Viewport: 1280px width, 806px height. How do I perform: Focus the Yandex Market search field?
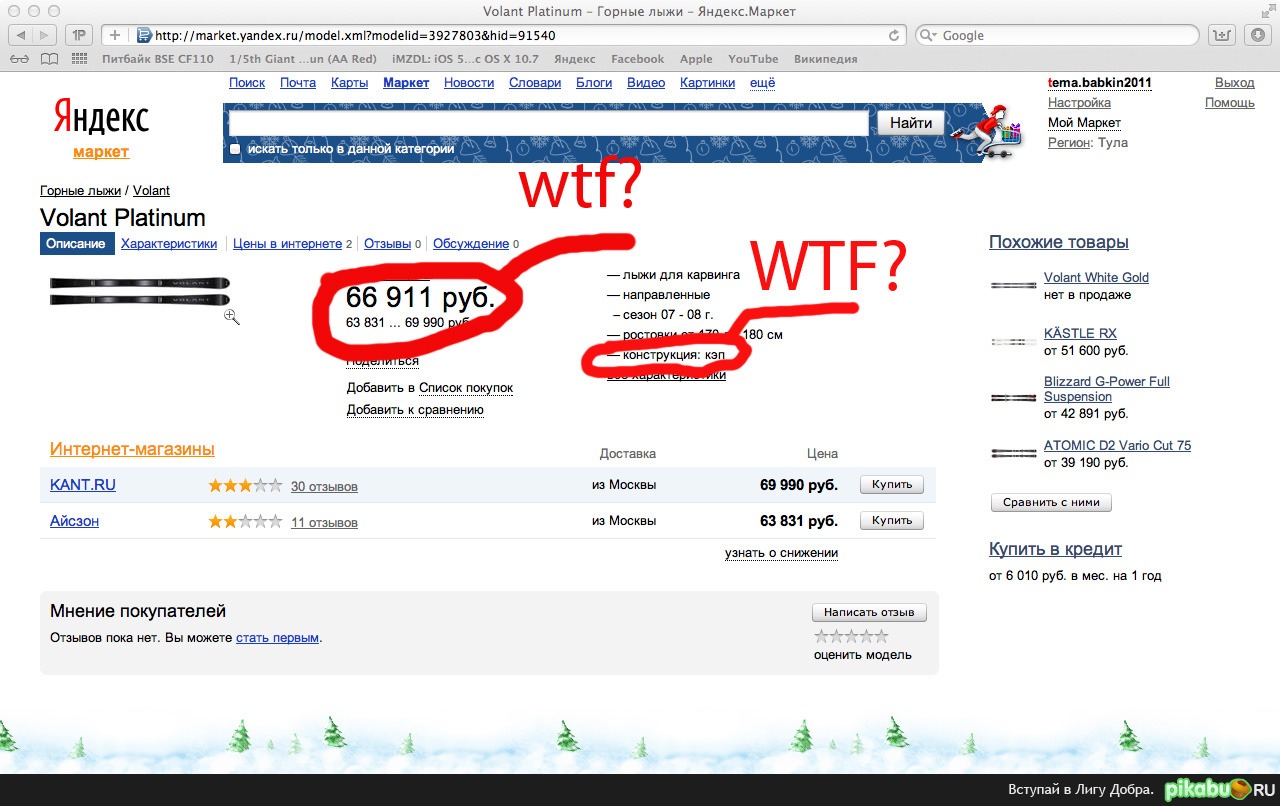pos(548,123)
